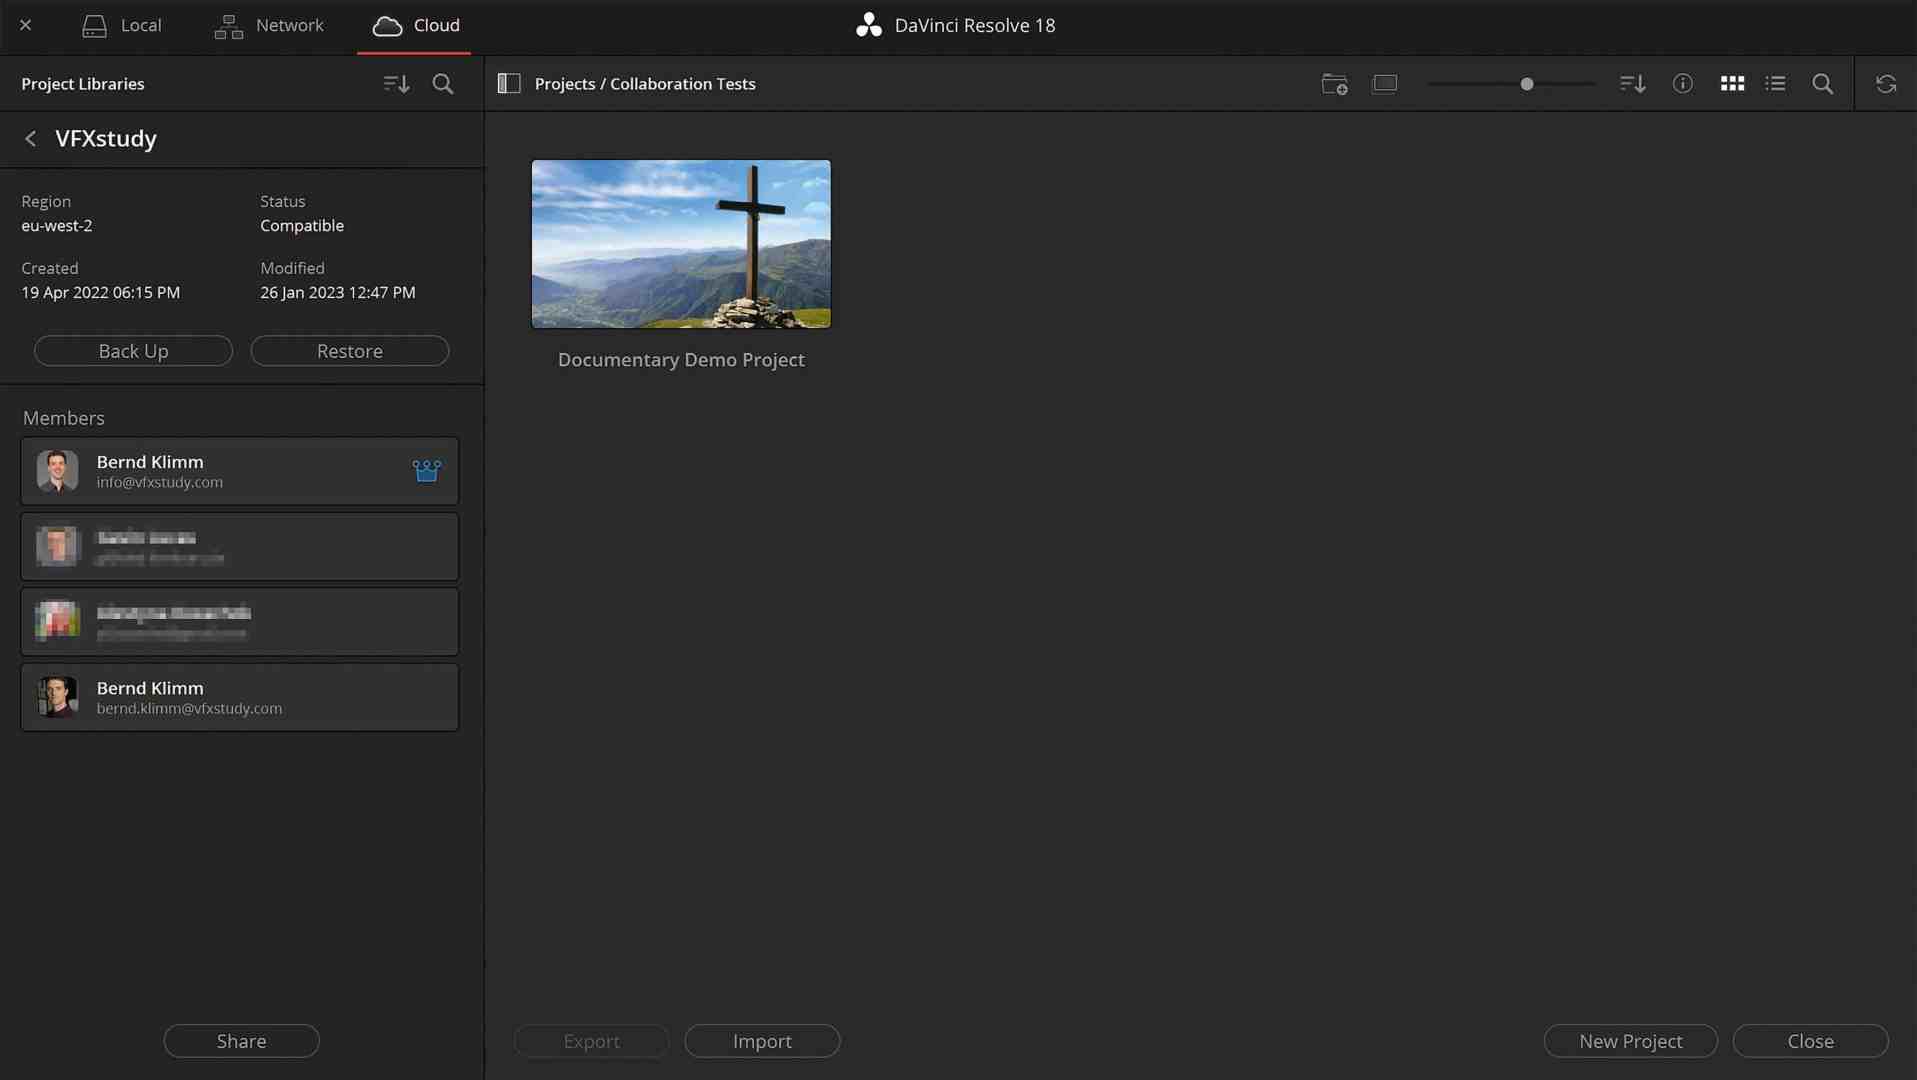This screenshot has height=1080, width=1917.
Task: Switch to the Local tab
Action: 122,25
